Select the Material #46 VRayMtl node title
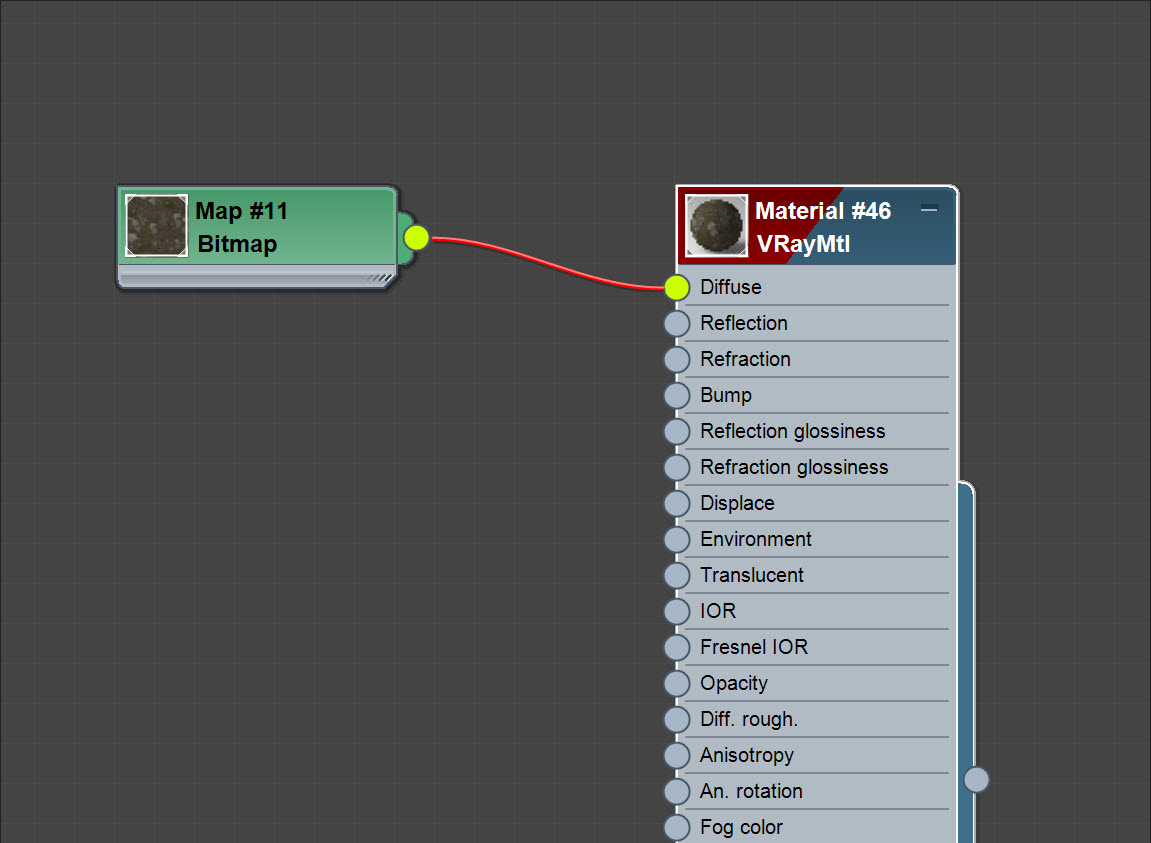Viewport: 1151px width, 843px height. point(823,227)
